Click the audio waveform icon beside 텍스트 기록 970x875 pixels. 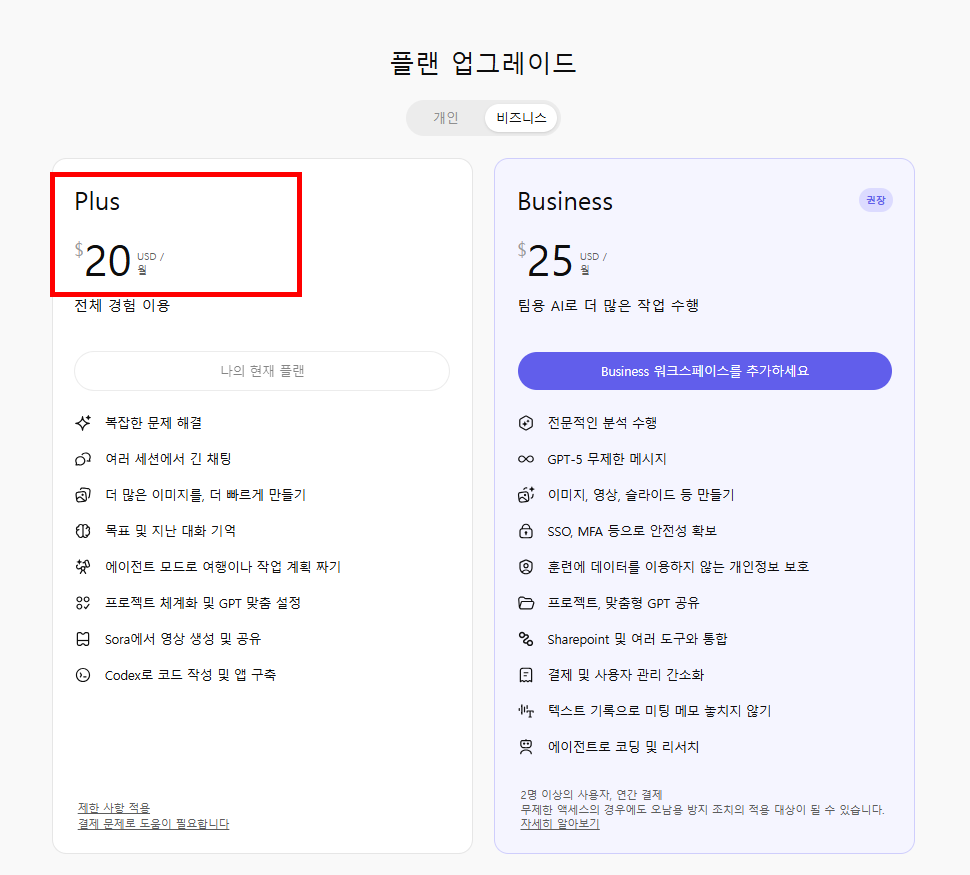[526, 711]
